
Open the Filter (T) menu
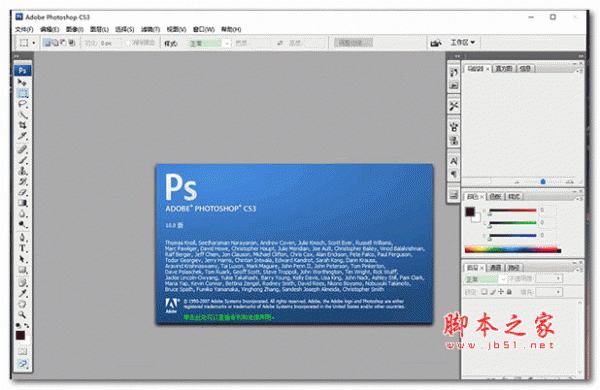point(150,29)
